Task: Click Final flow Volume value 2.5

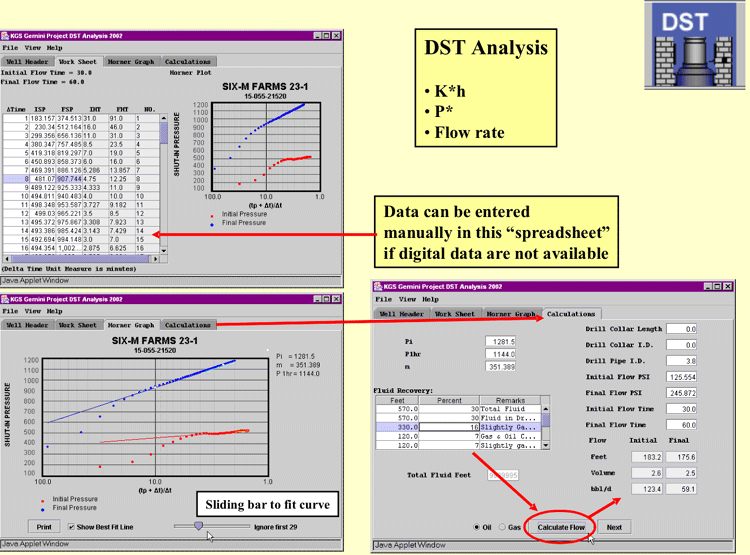Action: point(681,473)
